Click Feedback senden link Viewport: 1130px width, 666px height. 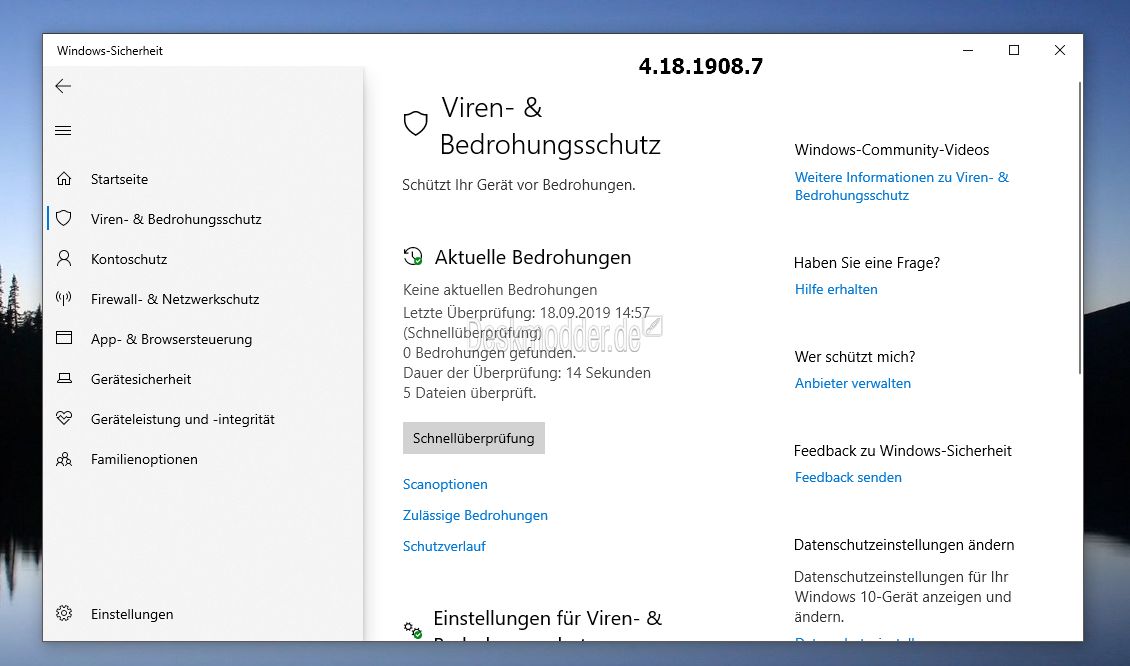pyautogui.click(x=848, y=477)
